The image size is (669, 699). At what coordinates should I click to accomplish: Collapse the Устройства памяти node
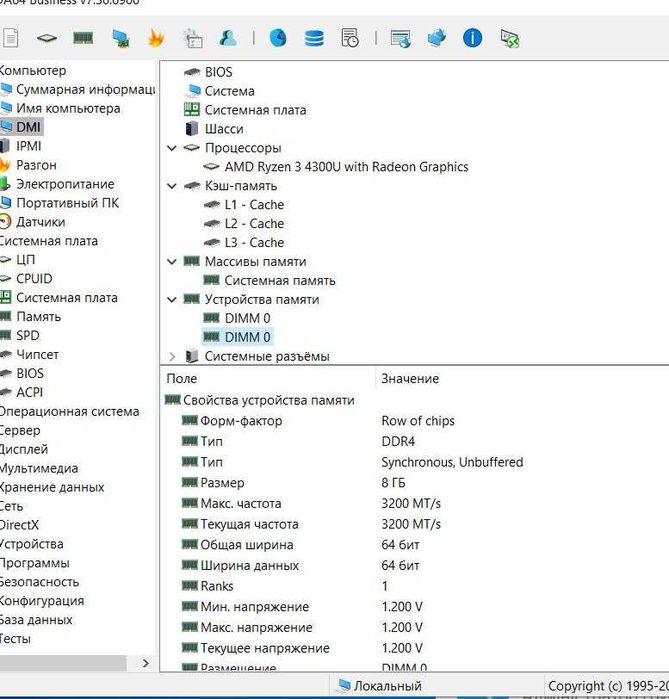coord(172,299)
